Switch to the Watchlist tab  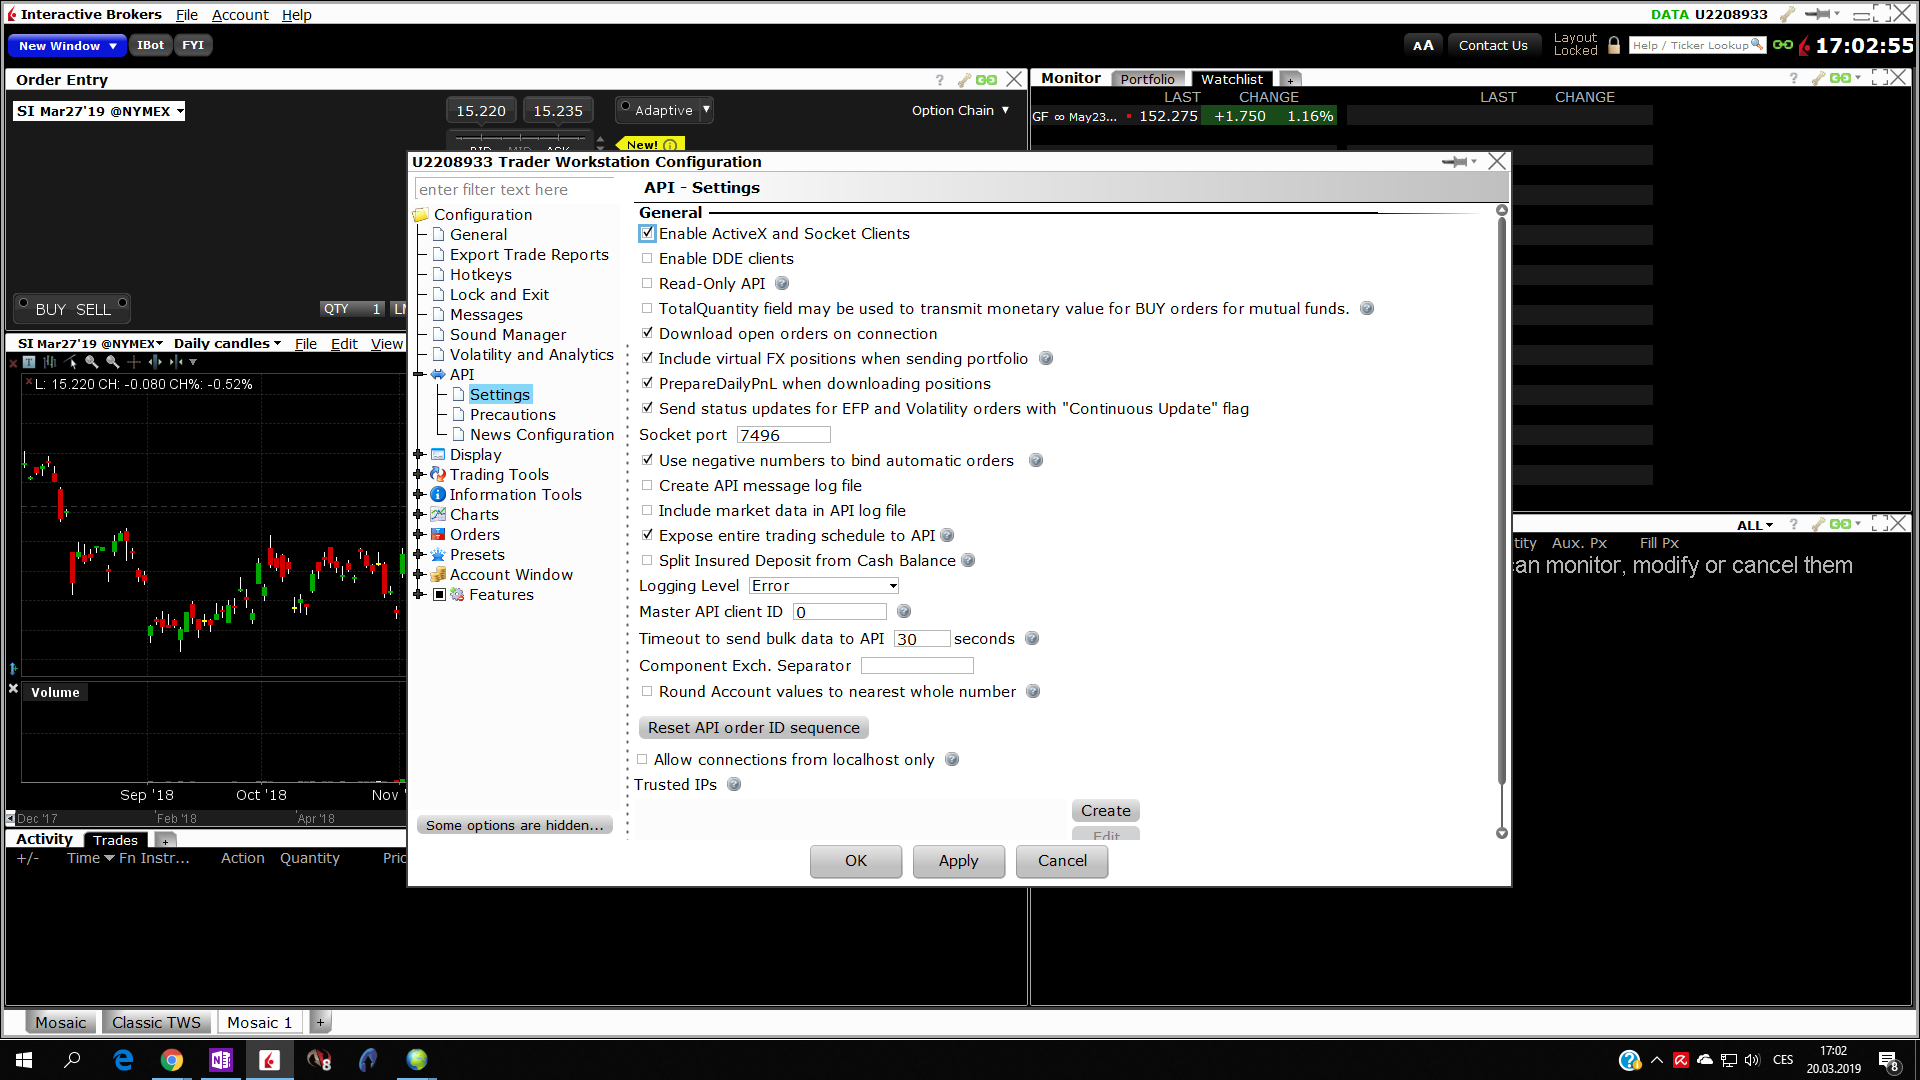coord(1231,79)
